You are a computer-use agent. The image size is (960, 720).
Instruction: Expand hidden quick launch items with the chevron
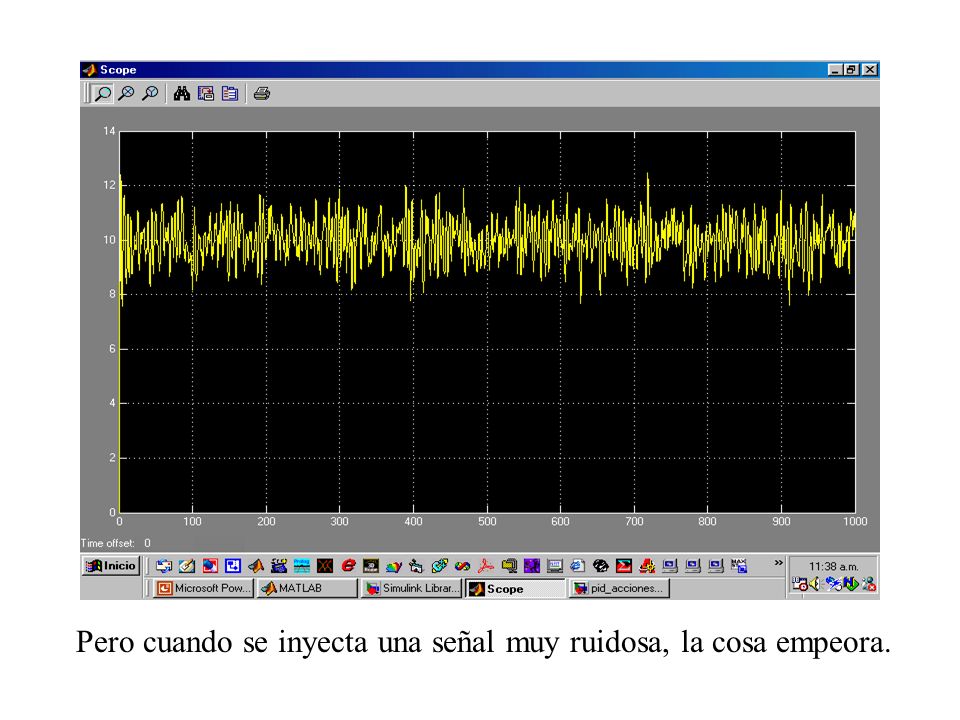[x=778, y=563]
